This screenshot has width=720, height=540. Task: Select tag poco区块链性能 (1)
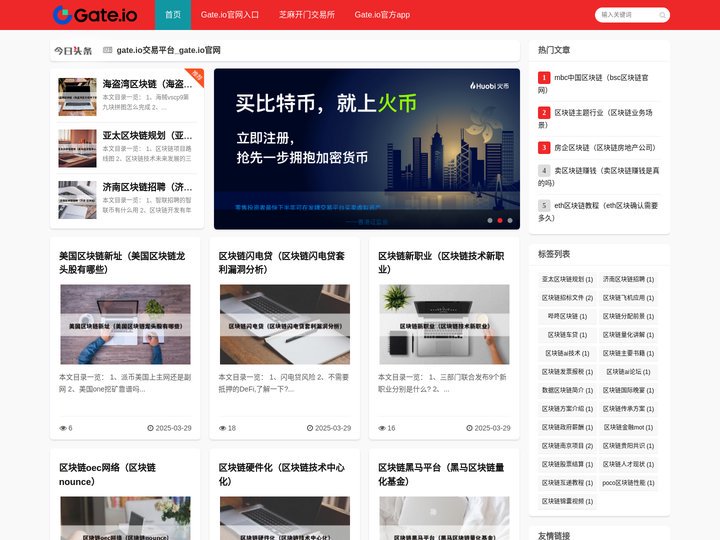click(628, 483)
